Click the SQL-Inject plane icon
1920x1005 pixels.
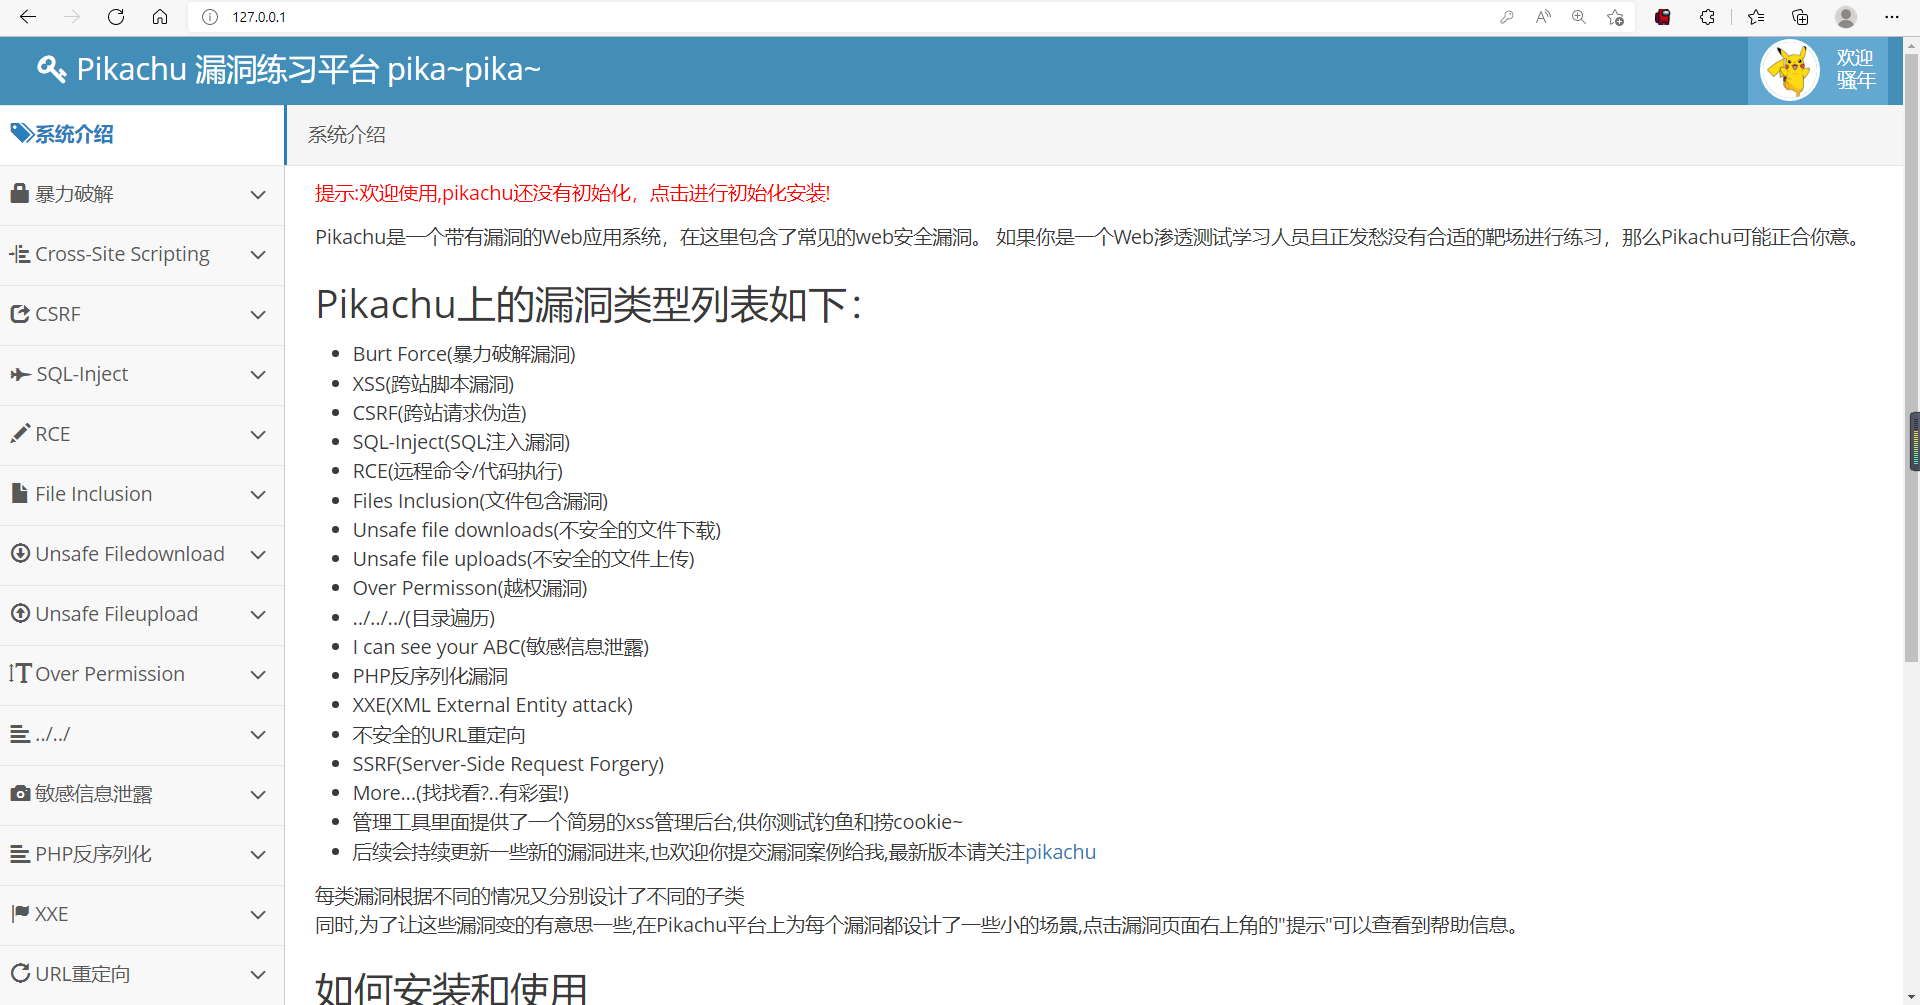point(19,373)
